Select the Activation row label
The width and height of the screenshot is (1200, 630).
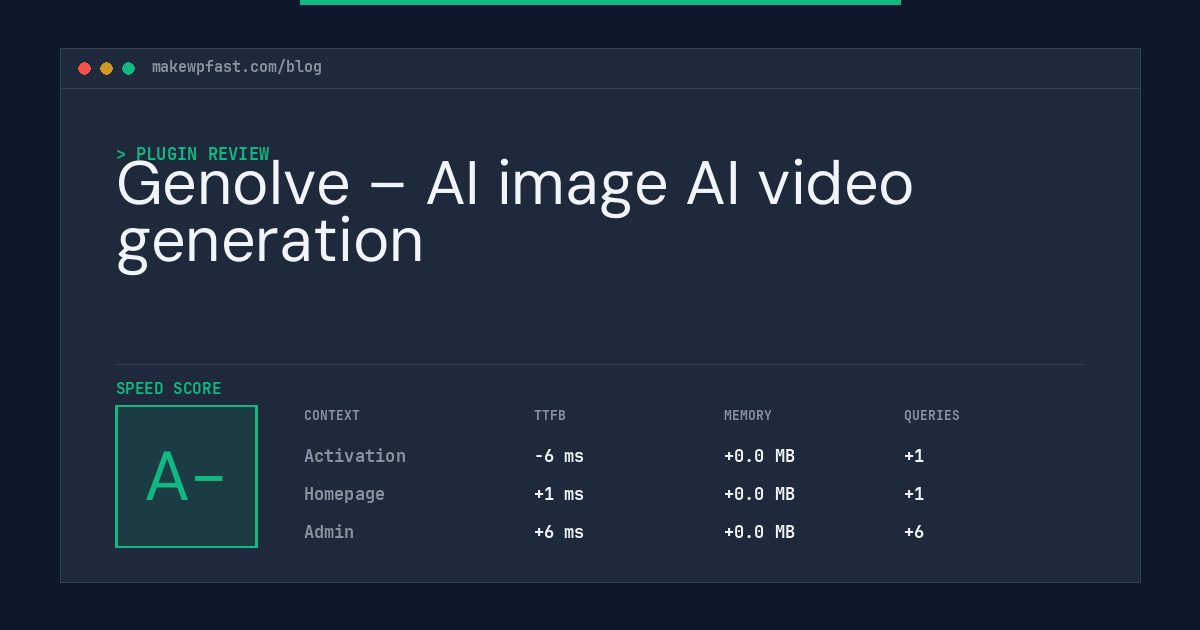click(x=355, y=456)
